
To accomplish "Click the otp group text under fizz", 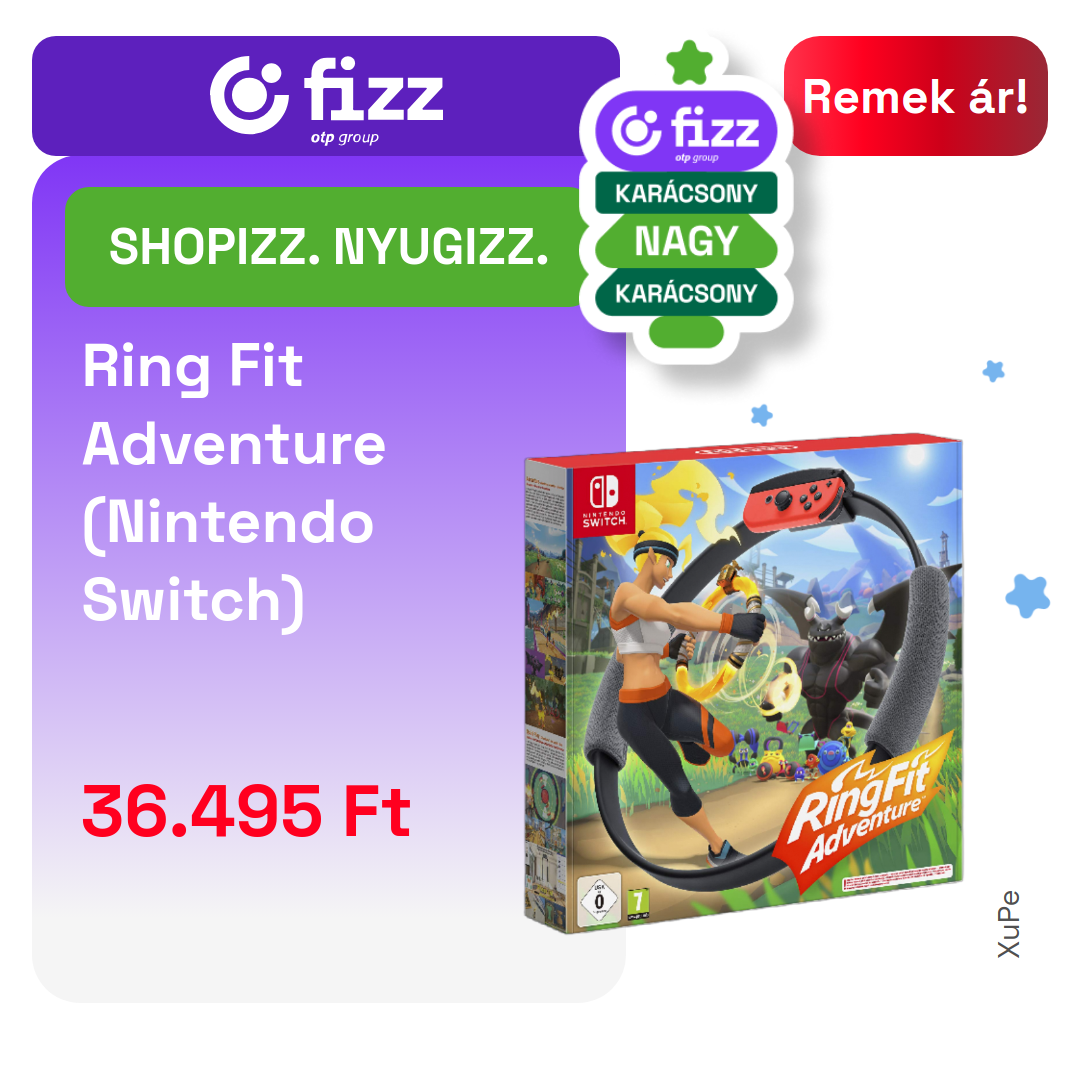I will (x=344, y=137).
